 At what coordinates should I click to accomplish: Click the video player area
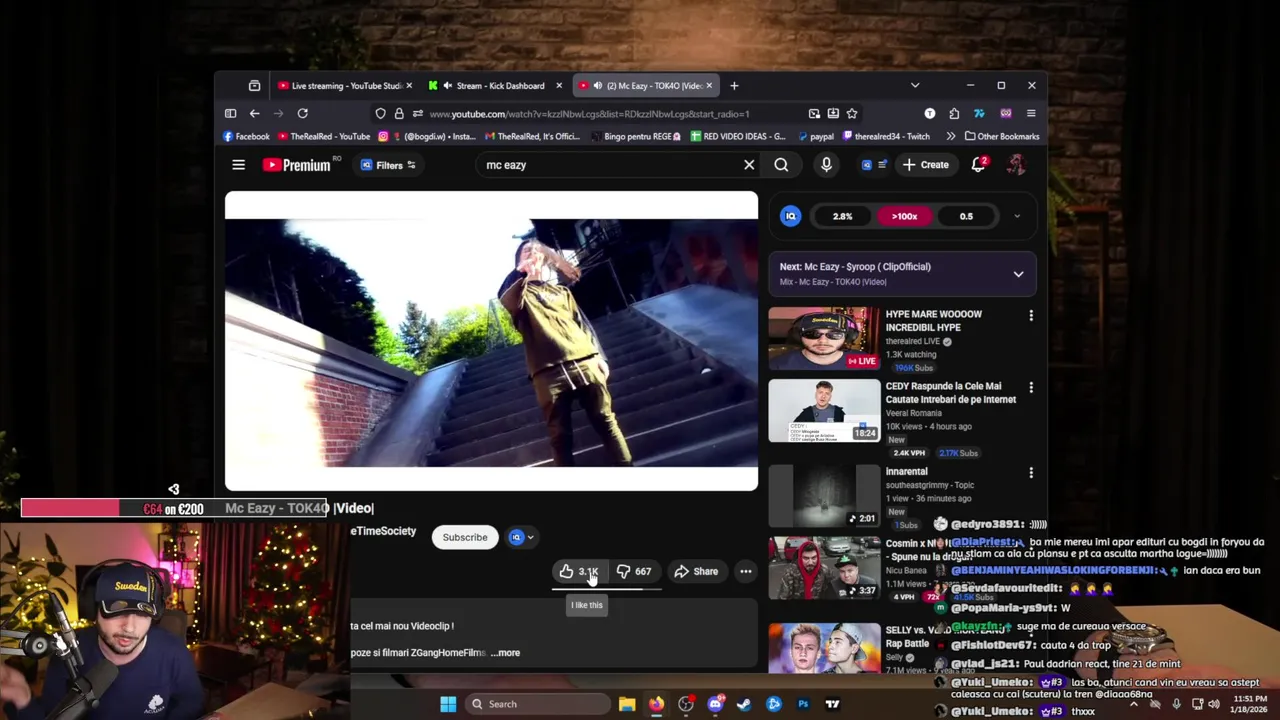click(491, 341)
